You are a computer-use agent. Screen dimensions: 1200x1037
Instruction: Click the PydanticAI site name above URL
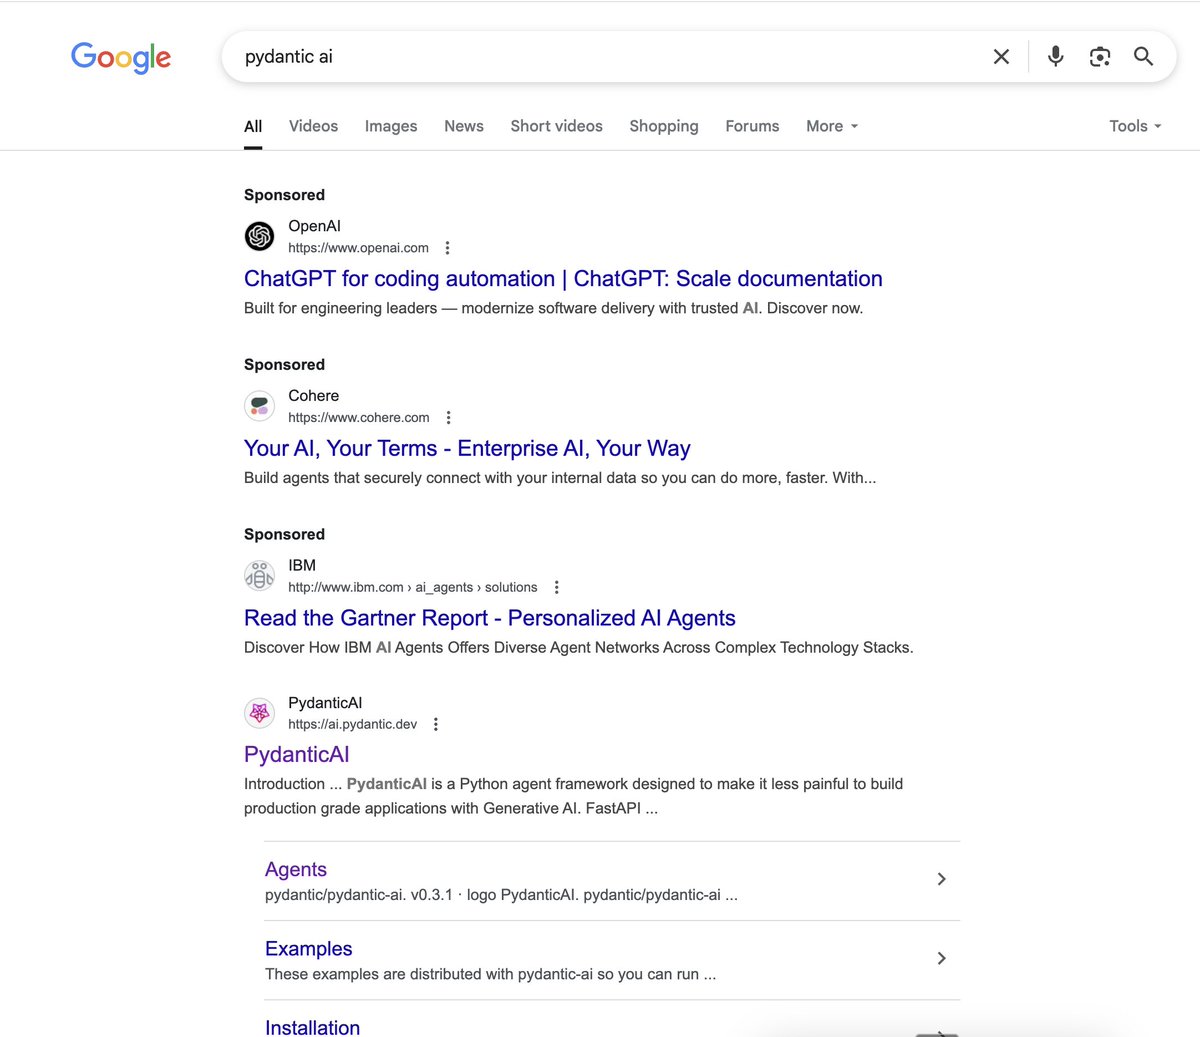(x=325, y=703)
